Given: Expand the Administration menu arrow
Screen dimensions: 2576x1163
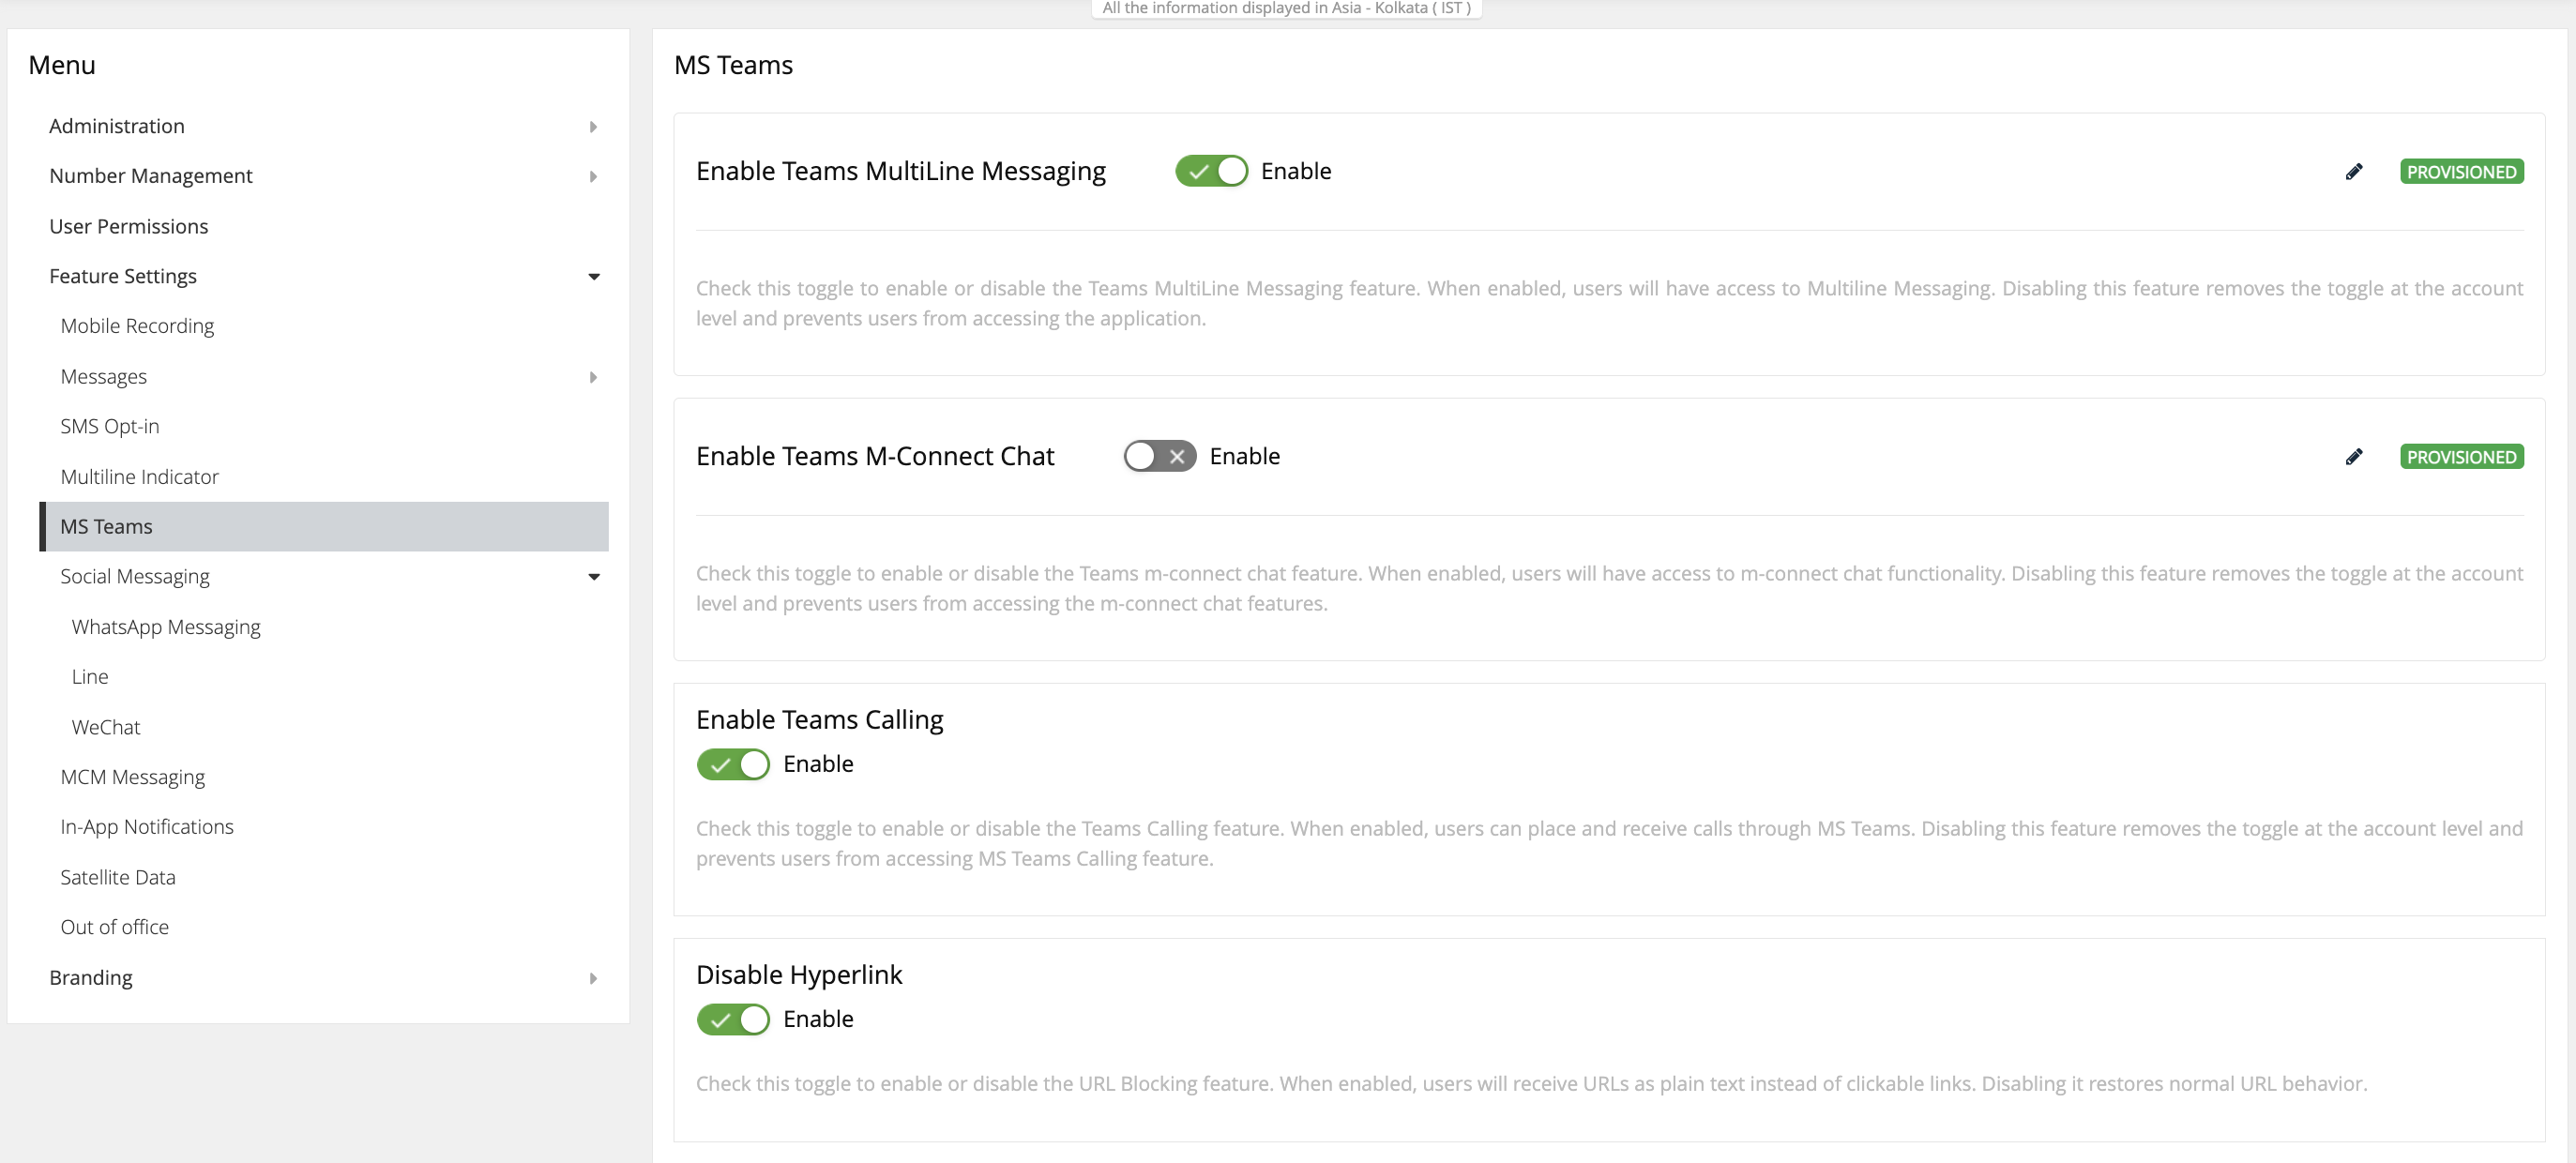Looking at the screenshot, I should pyautogui.click(x=593, y=127).
